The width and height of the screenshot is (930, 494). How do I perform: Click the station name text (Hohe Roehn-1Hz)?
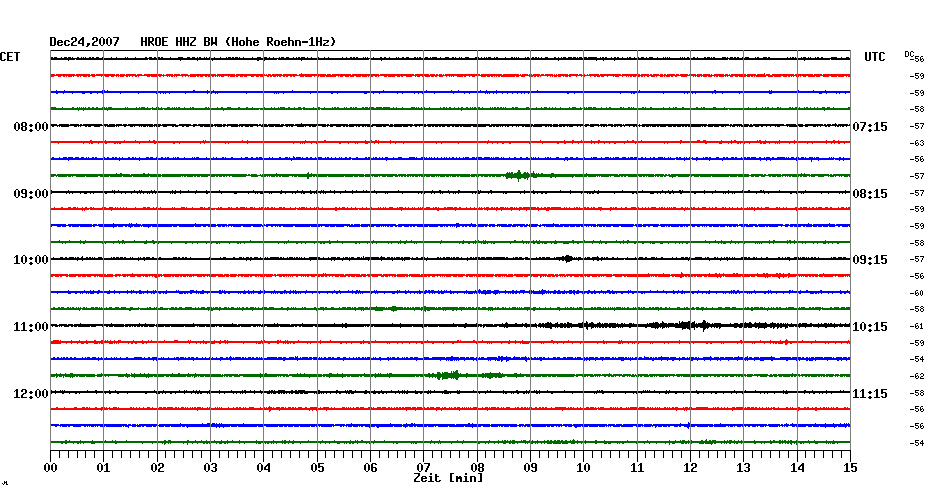pos(281,42)
